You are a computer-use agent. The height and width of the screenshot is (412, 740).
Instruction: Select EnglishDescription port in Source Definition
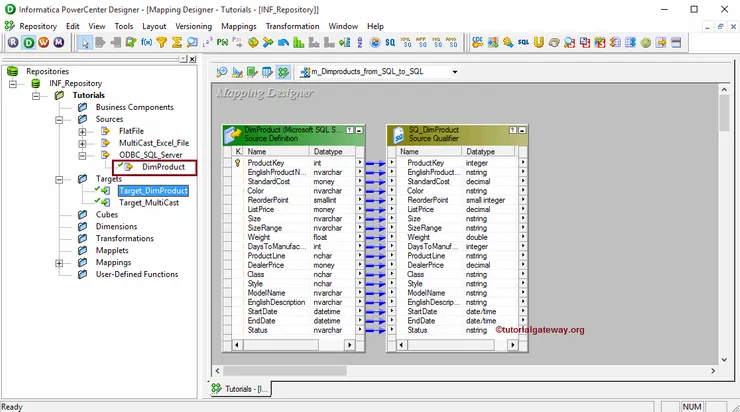point(277,302)
